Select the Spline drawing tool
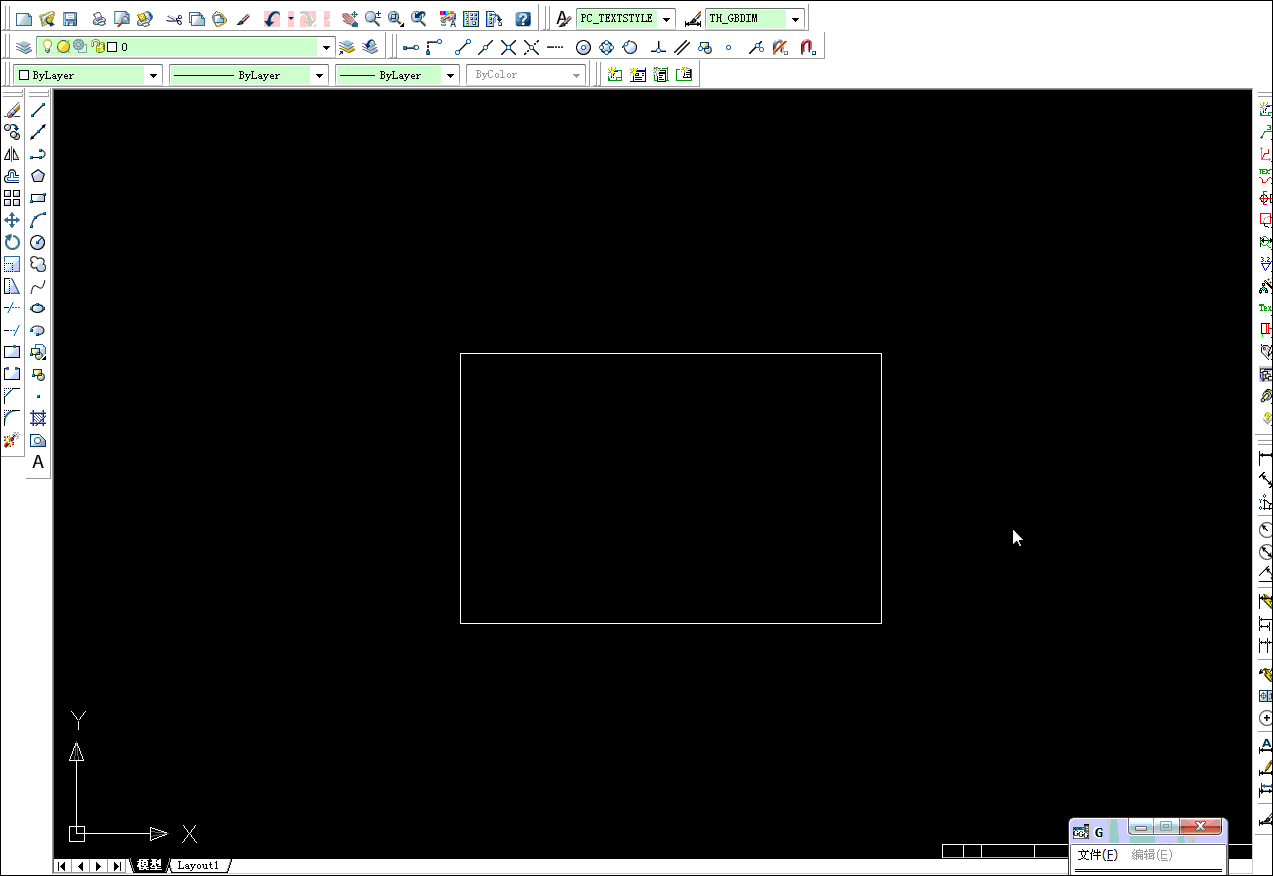Viewport: 1273px width, 876px height. [x=38, y=287]
